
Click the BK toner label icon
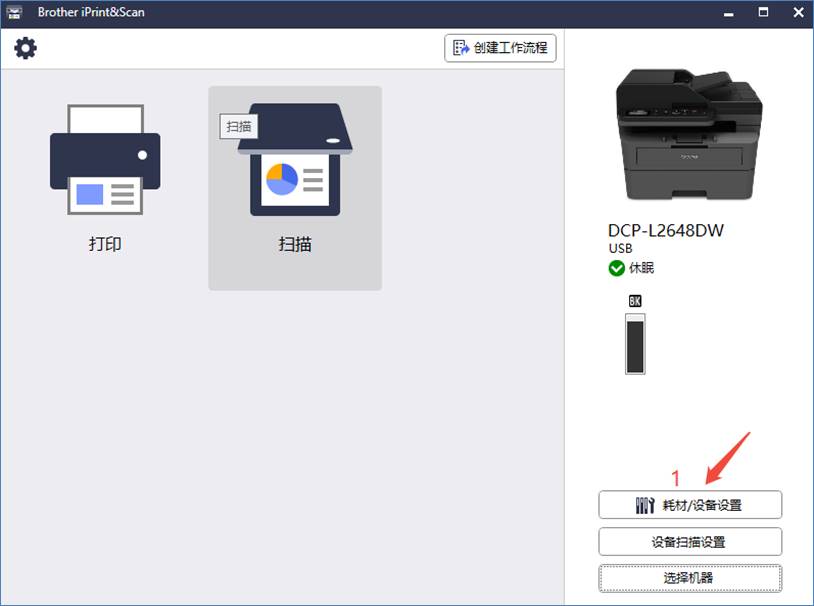(x=635, y=301)
